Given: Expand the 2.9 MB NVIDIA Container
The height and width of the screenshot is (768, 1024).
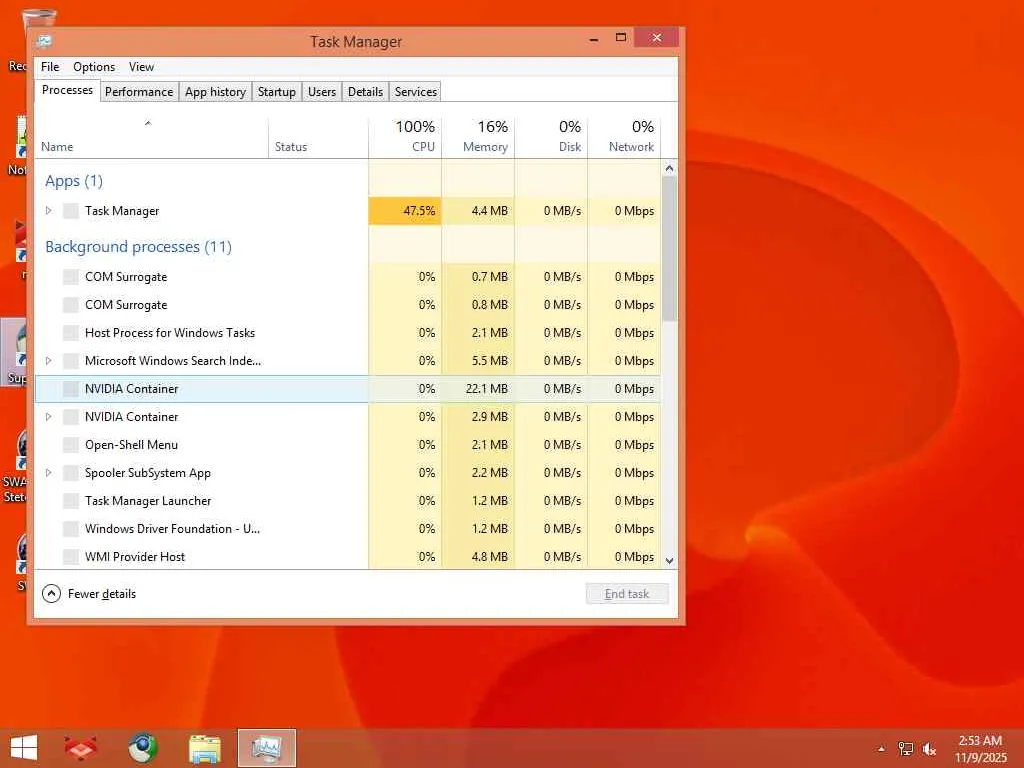Looking at the screenshot, I should pyautogui.click(x=48, y=417).
